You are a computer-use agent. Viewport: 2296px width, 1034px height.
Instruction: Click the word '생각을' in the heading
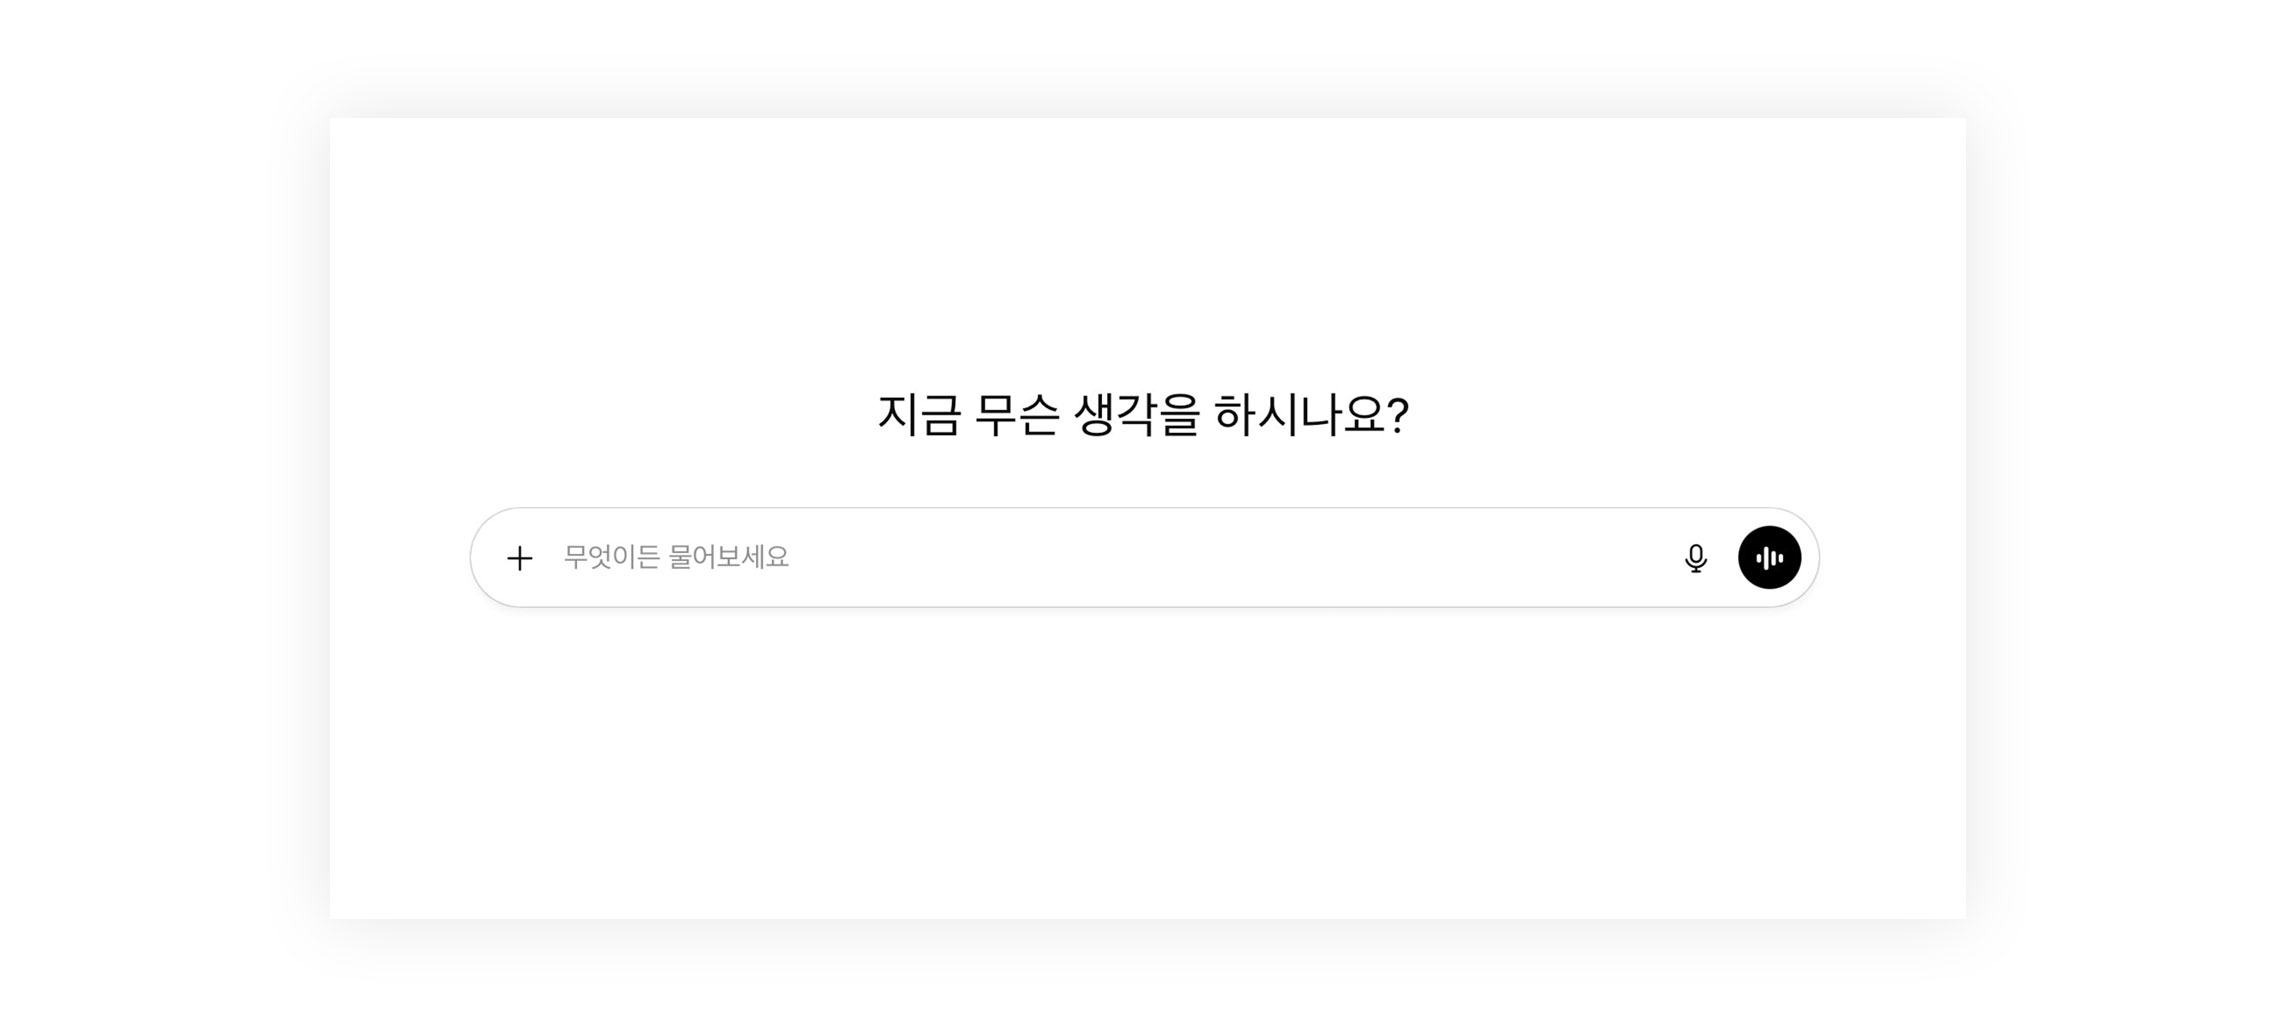pos(1136,414)
